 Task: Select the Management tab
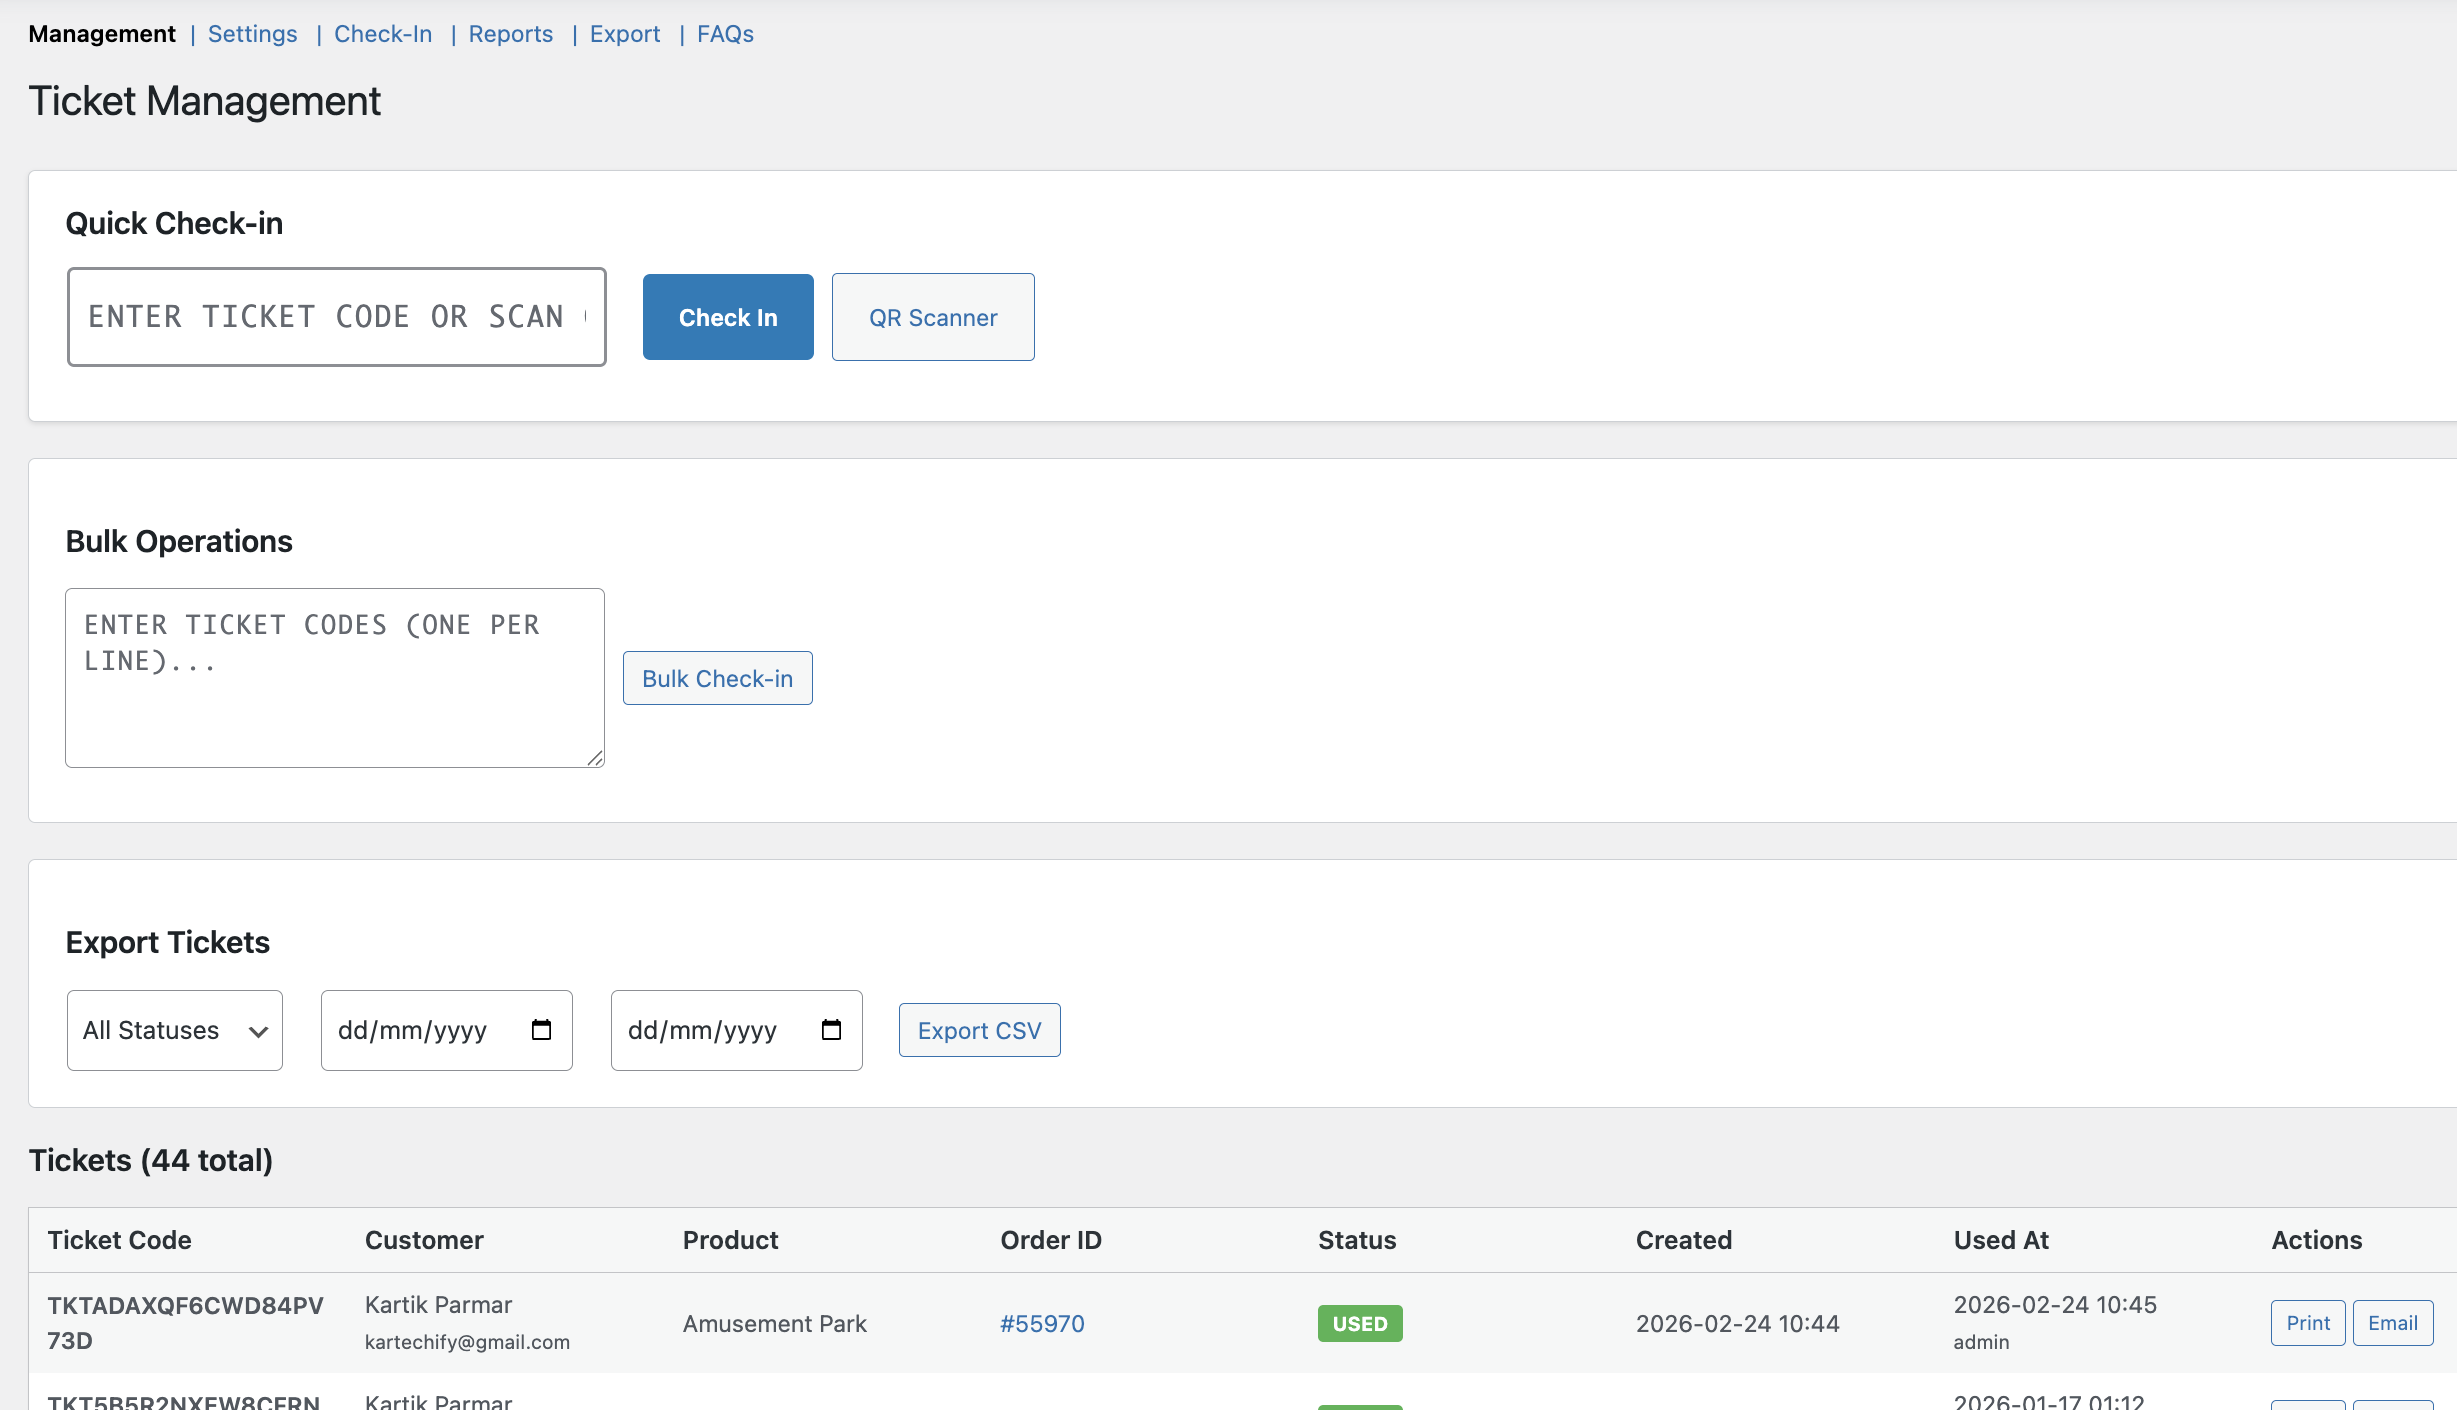pyautogui.click(x=102, y=34)
